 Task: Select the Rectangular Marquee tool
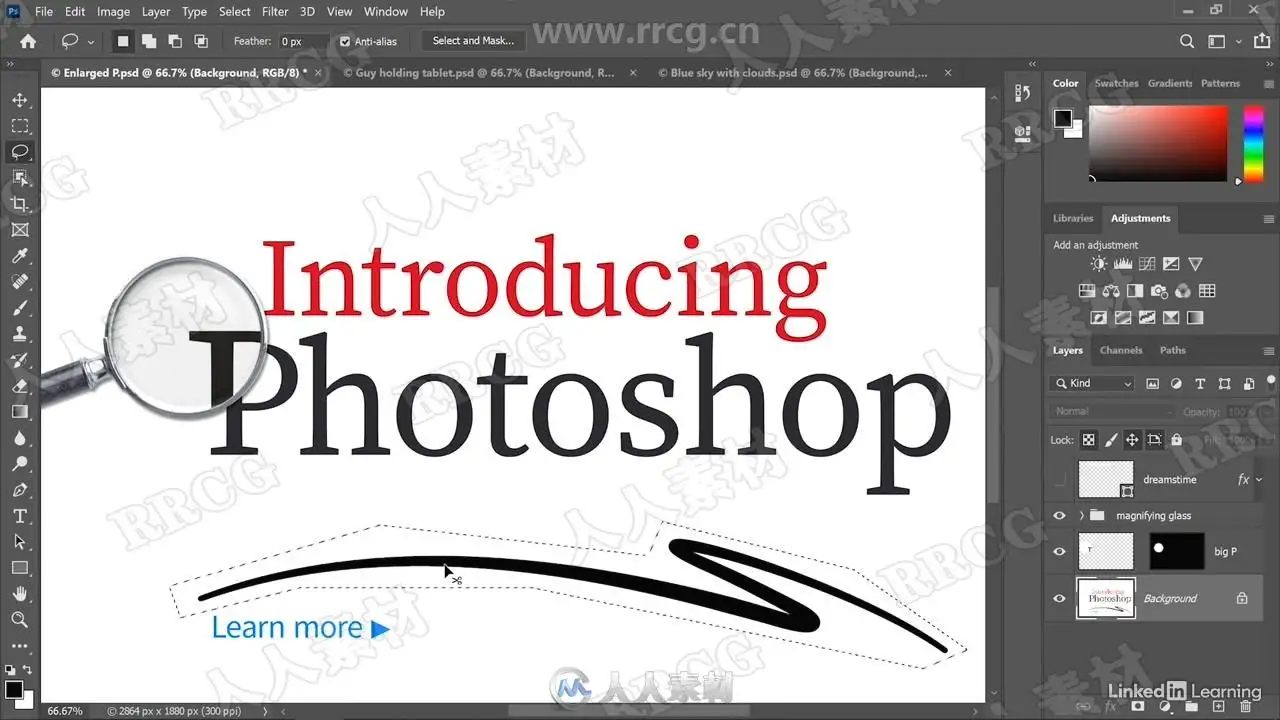19,126
